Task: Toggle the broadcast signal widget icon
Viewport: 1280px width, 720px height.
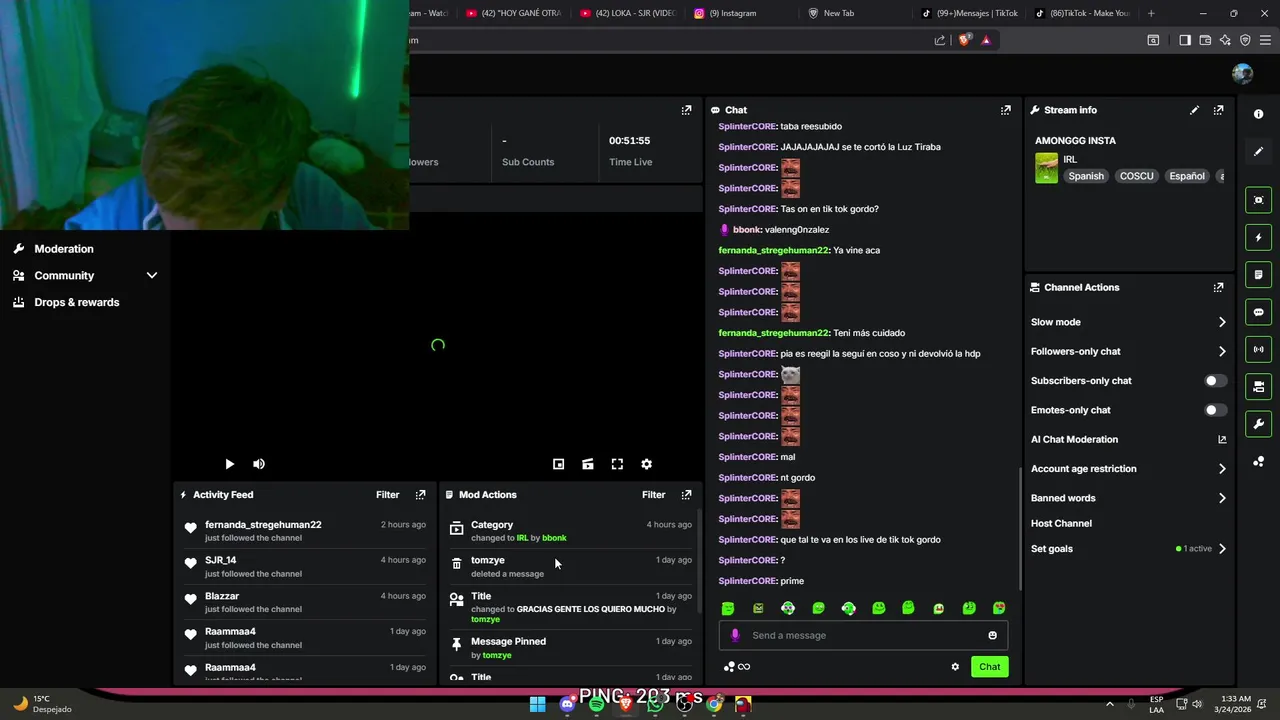Action: point(1258,349)
